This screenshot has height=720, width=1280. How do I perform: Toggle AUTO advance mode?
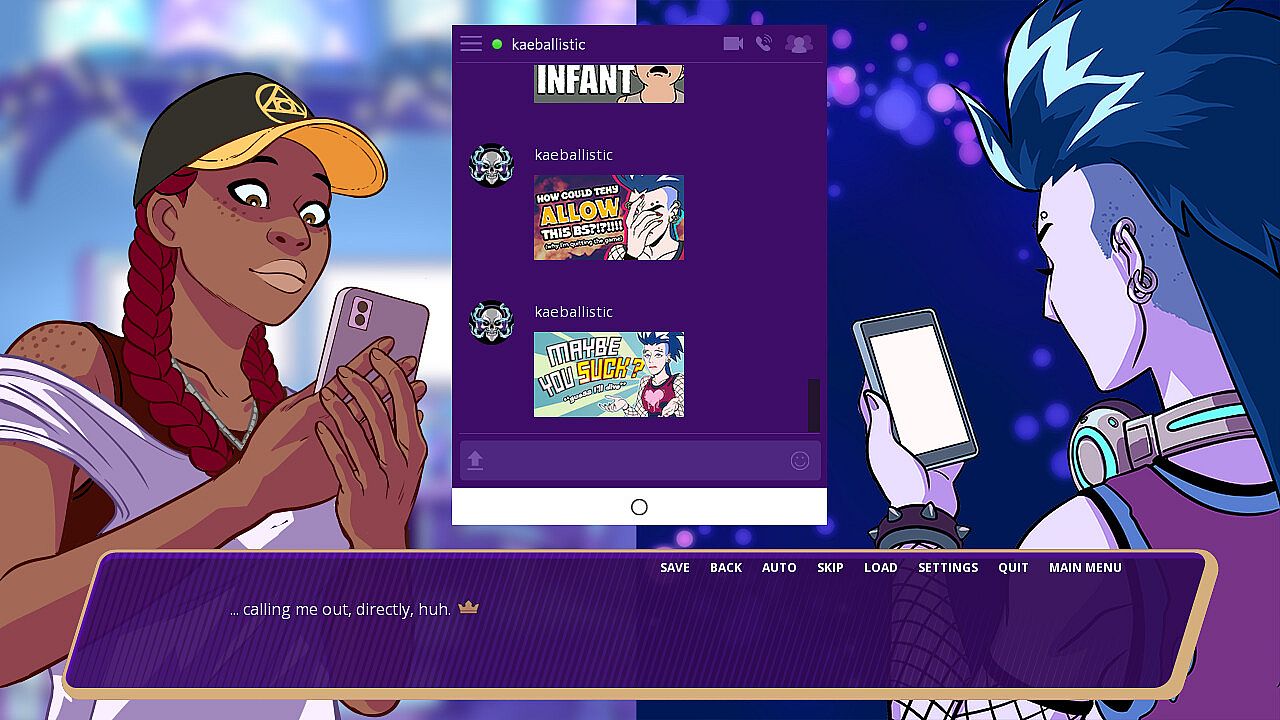point(779,567)
